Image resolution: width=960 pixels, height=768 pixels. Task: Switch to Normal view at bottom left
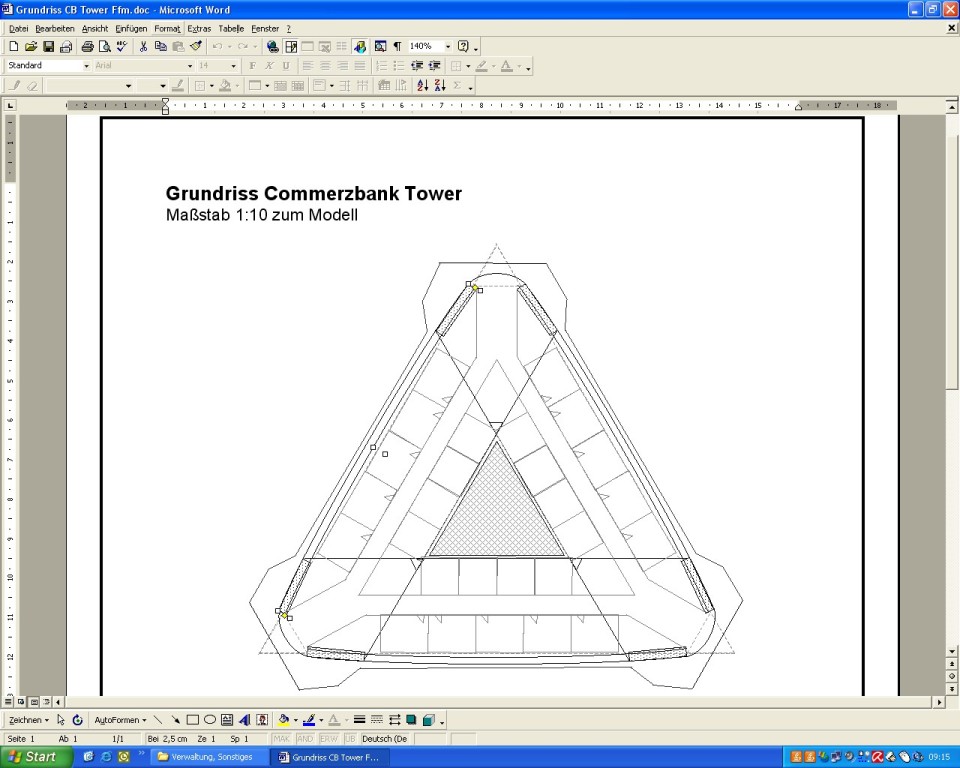point(8,702)
